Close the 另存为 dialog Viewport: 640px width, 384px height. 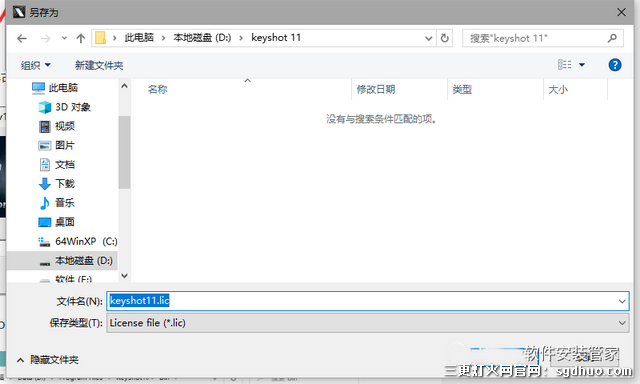pyautogui.click(x=621, y=12)
